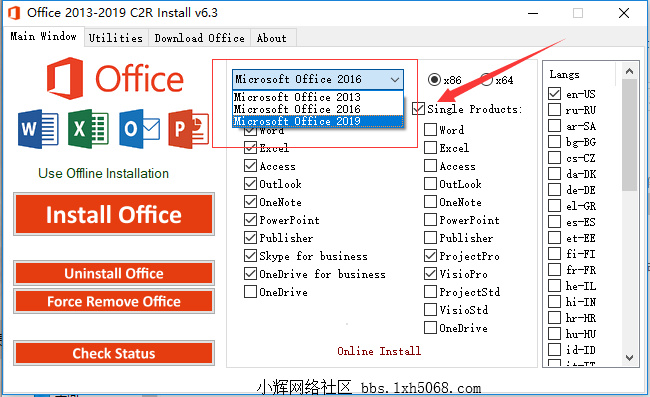Screen dimensions: 650x397
Task: Uncheck the suite PowerPoint checkbox
Action: tap(250, 220)
